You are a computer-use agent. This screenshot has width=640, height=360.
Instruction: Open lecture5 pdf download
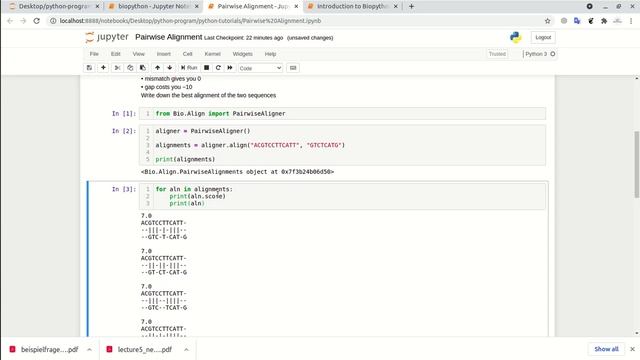139,349
